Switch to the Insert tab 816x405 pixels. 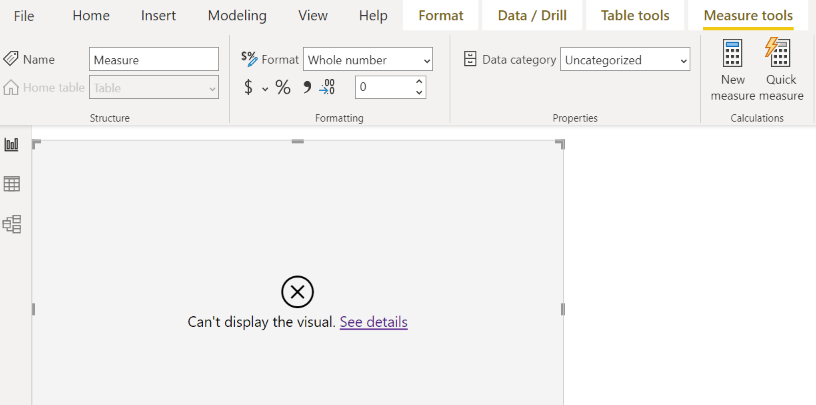[158, 16]
